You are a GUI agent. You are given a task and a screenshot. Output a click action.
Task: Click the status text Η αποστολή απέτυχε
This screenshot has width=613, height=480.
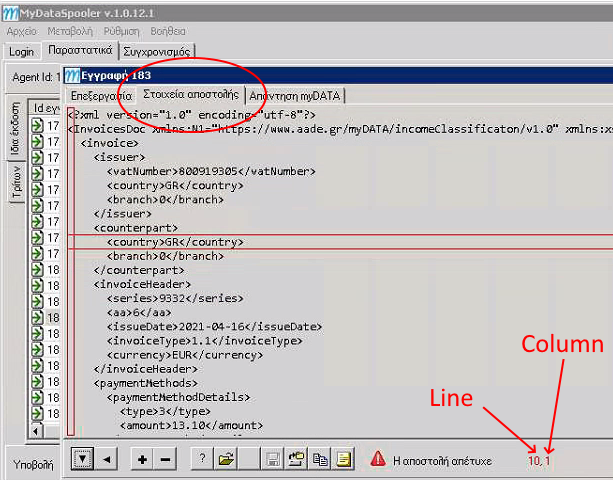click(x=442, y=461)
